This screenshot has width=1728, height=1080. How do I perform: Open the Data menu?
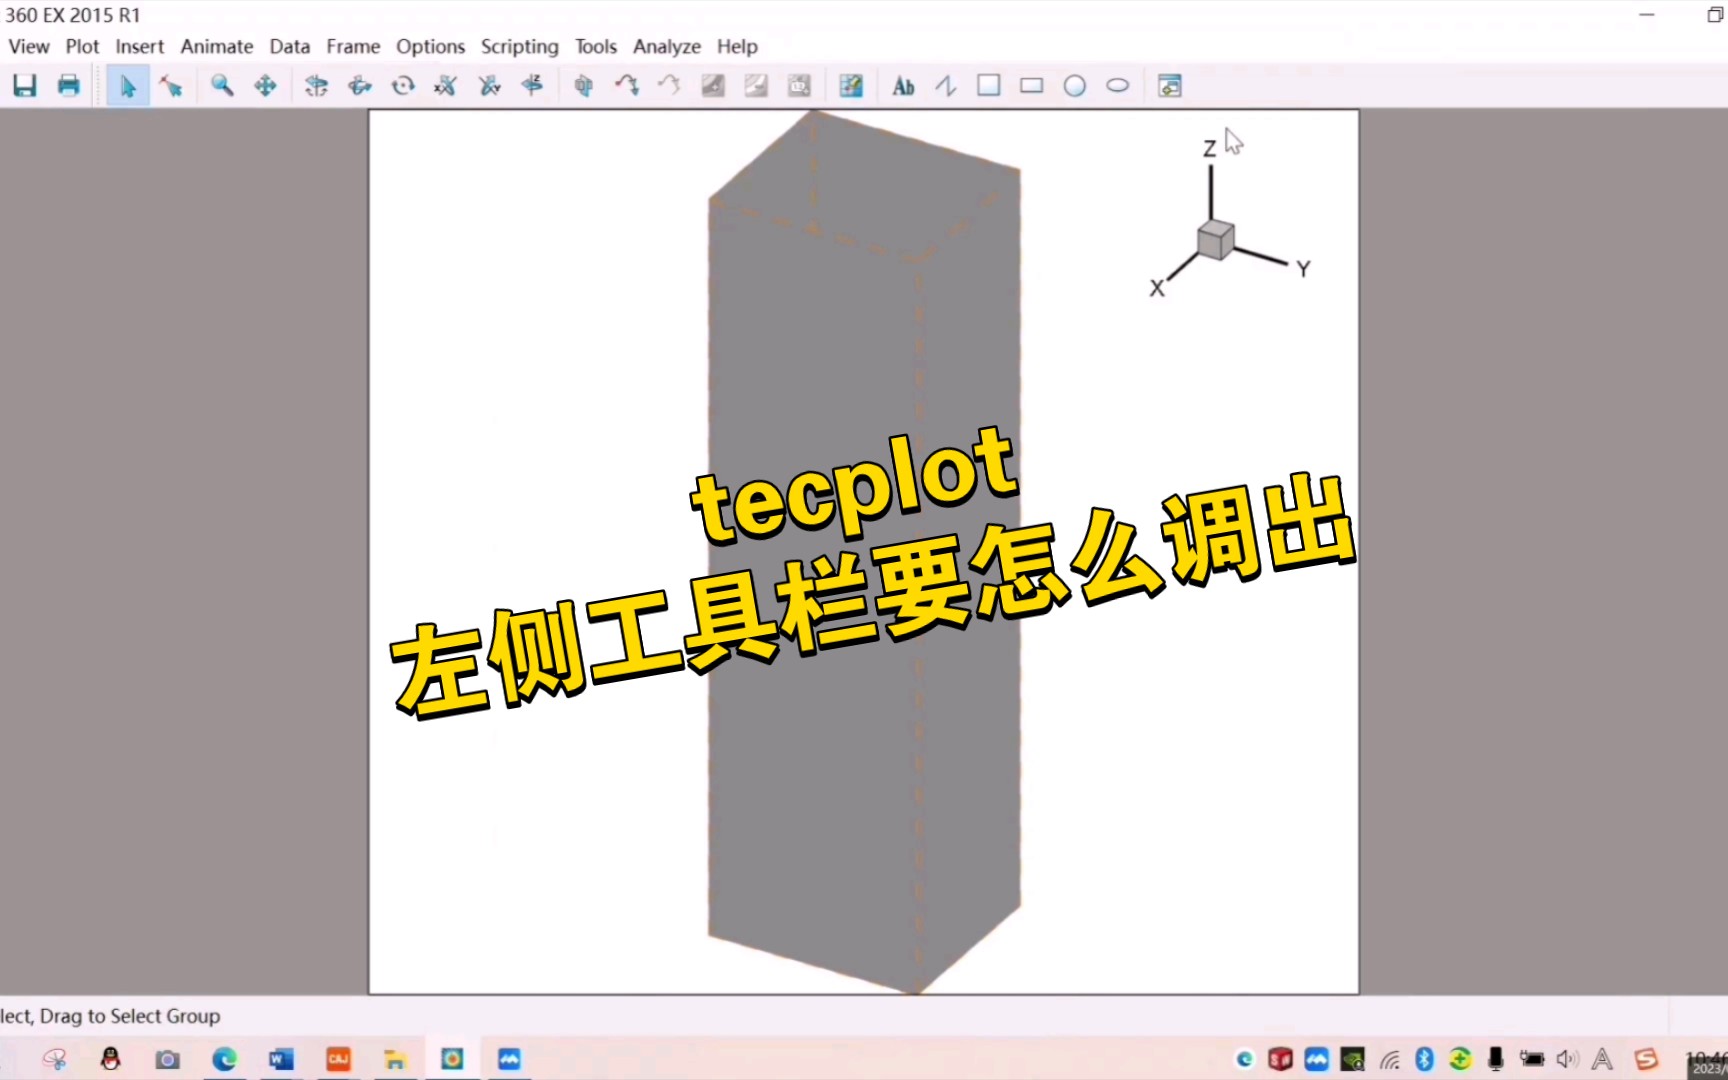pos(290,47)
